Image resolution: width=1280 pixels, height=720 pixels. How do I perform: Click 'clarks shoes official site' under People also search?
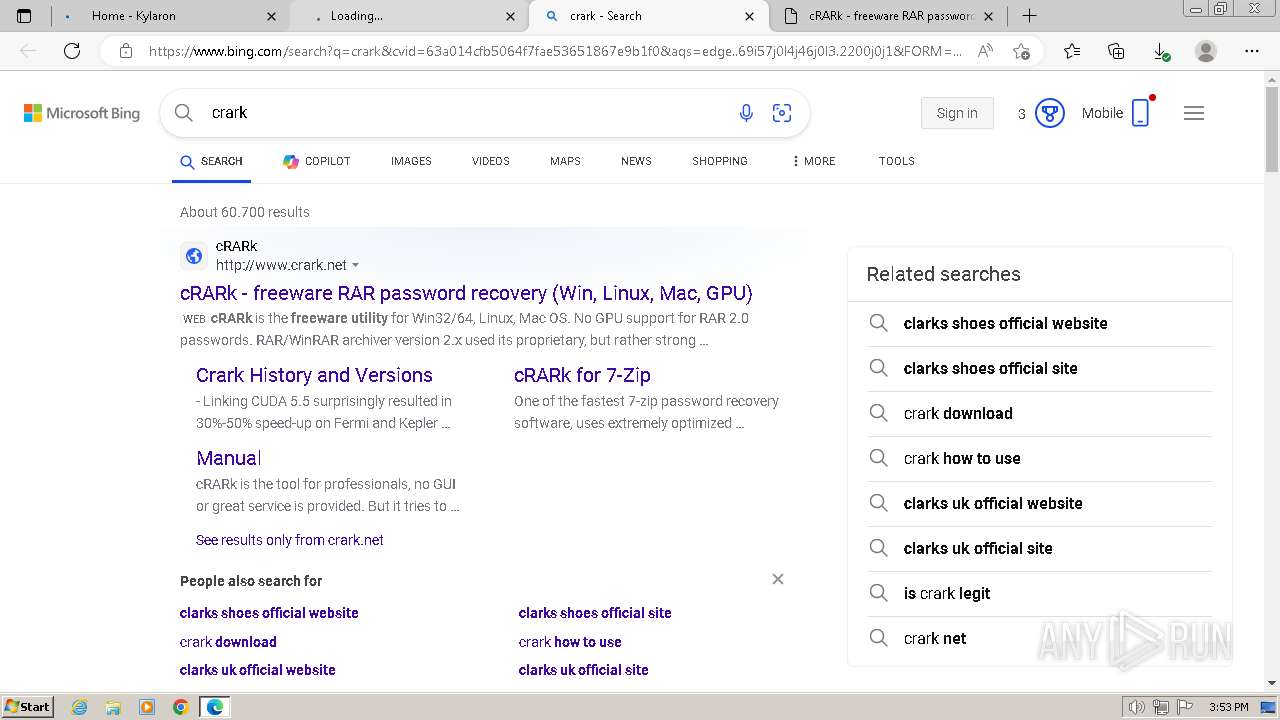click(595, 613)
